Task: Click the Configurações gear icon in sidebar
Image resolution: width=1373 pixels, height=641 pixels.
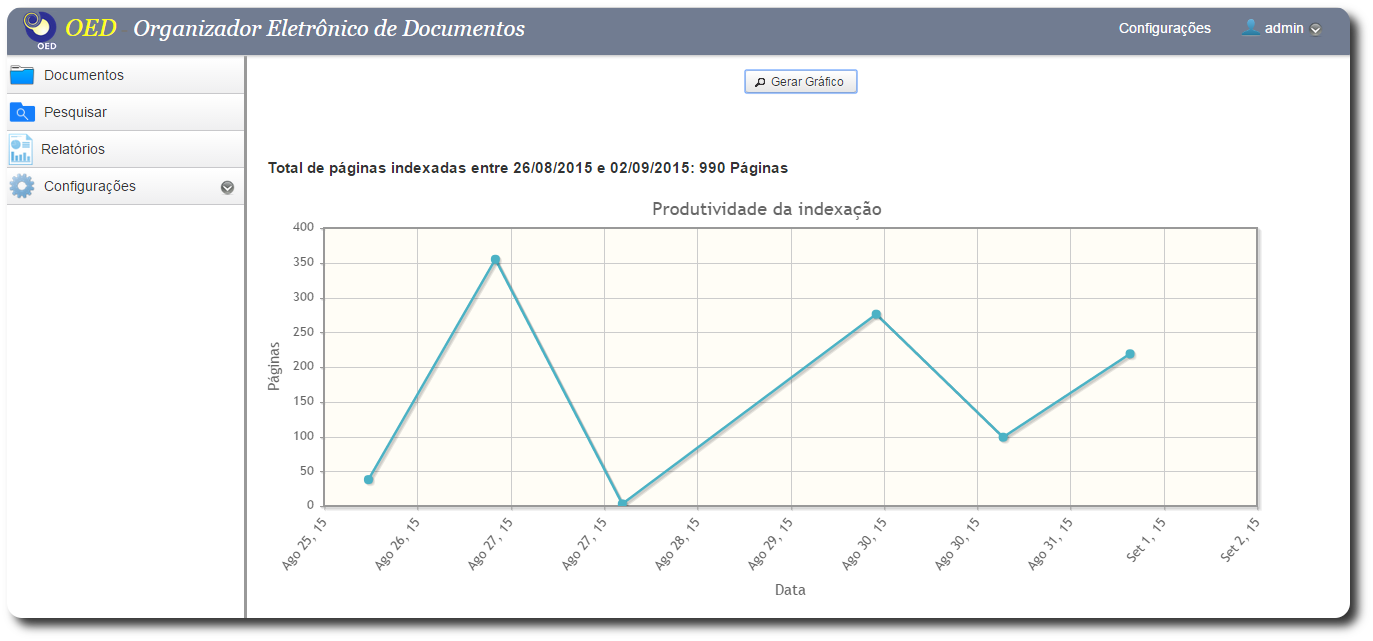Action: pyautogui.click(x=22, y=186)
